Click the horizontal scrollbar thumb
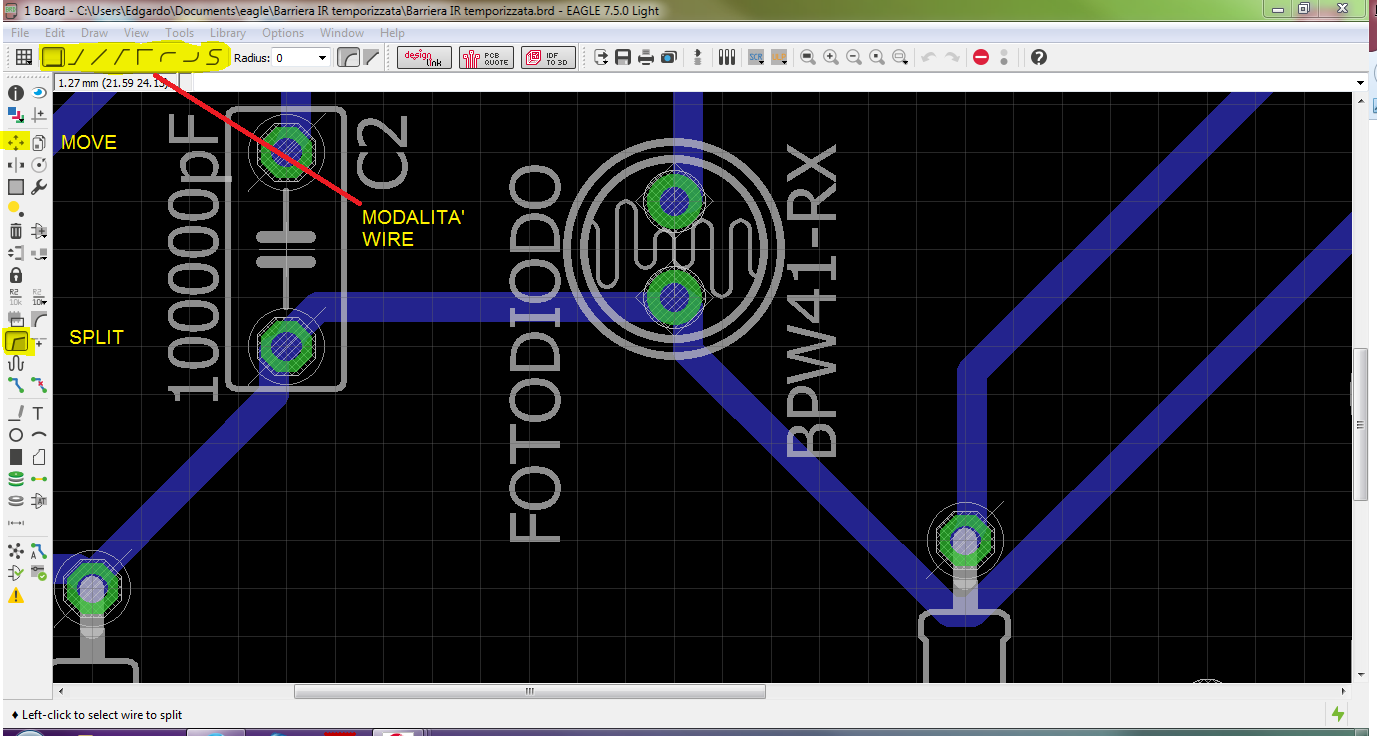This screenshot has width=1377, height=736. click(530, 691)
